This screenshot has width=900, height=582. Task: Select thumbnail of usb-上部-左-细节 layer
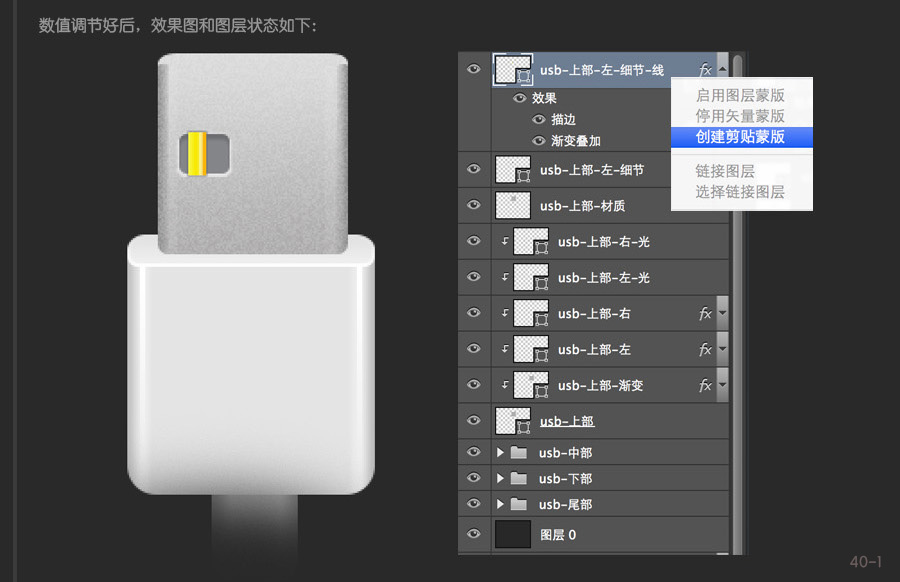[513, 169]
